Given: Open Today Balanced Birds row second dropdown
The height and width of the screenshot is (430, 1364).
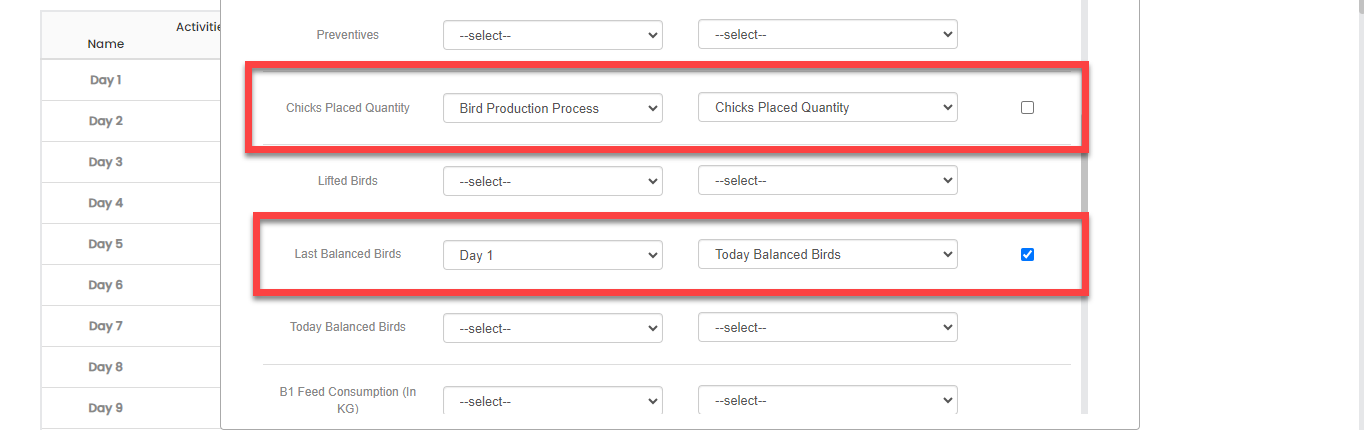Looking at the screenshot, I should point(827,328).
